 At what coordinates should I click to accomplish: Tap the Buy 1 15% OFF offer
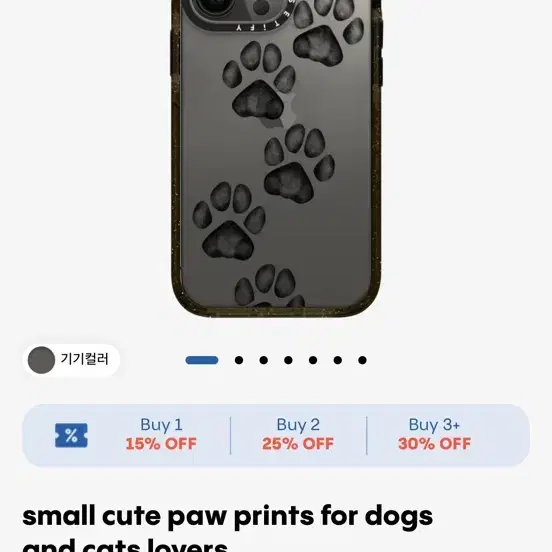161,434
